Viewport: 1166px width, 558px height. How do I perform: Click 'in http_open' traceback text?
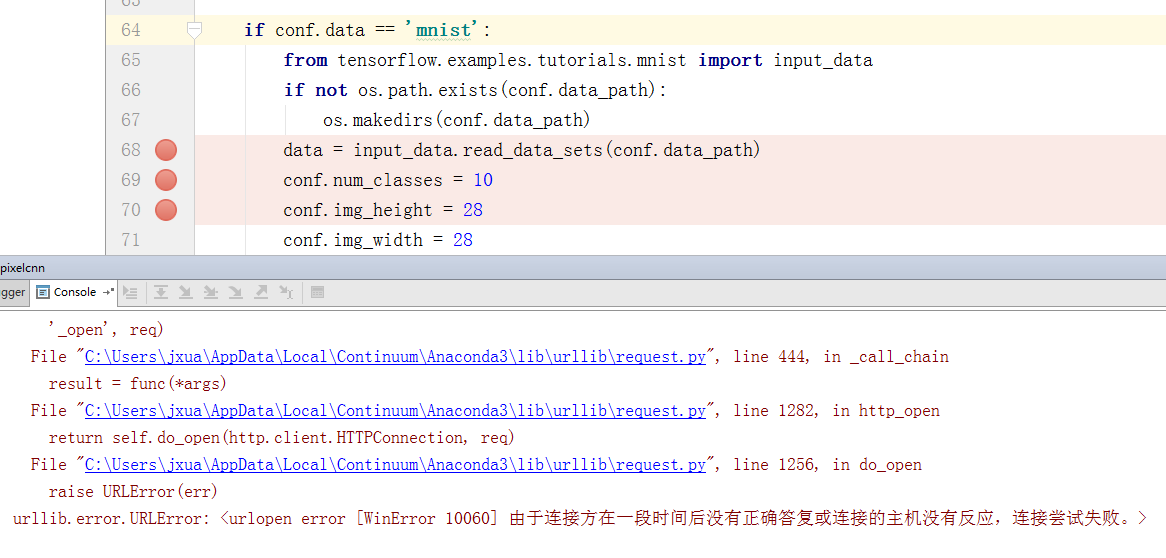click(886, 411)
